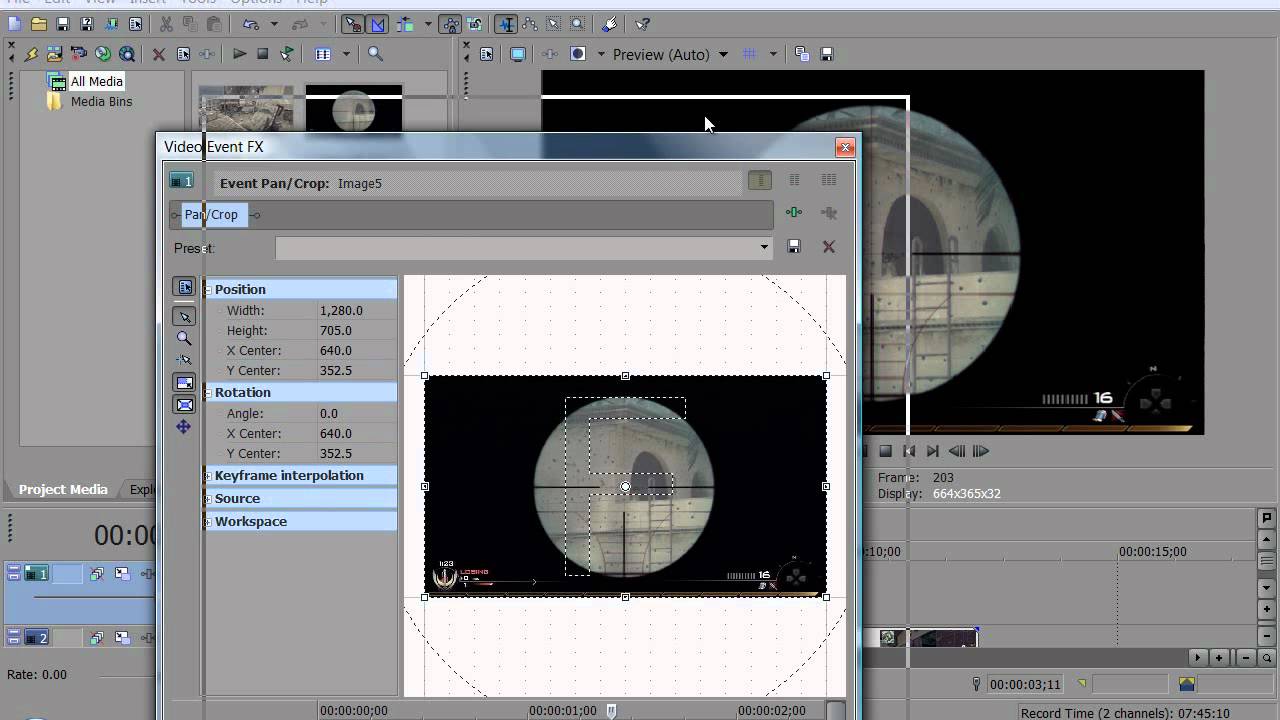This screenshot has height=720, width=1280.
Task: Create a new project from main toolbar
Action: point(14,24)
